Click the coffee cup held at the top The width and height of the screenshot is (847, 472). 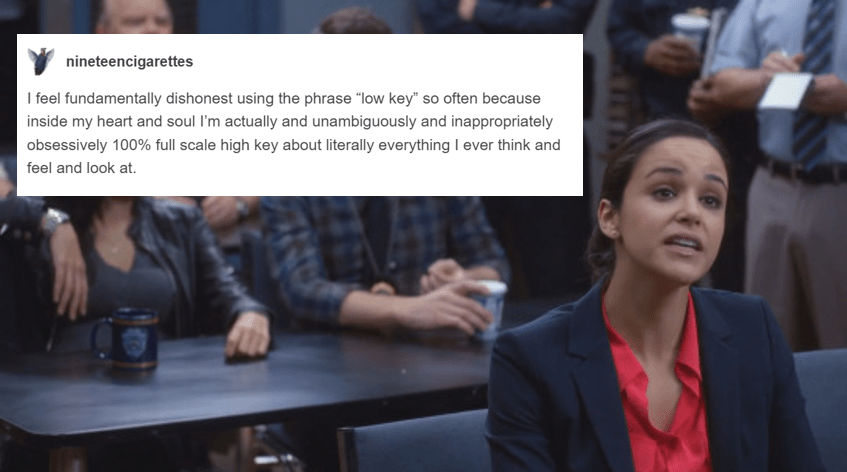691,30
